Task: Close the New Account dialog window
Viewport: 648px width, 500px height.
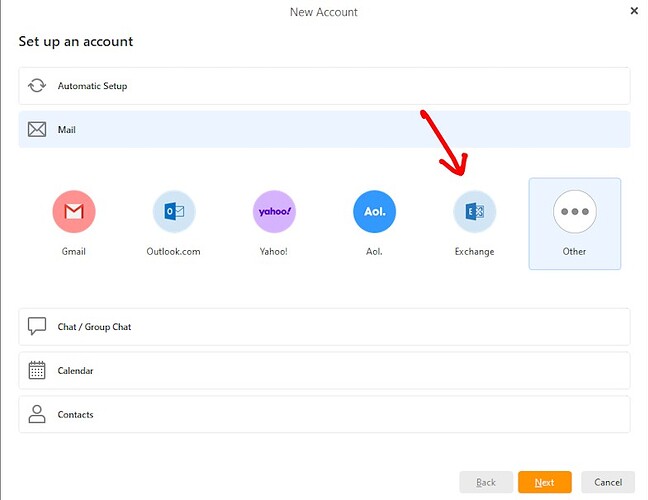Action: click(x=634, y=11)
